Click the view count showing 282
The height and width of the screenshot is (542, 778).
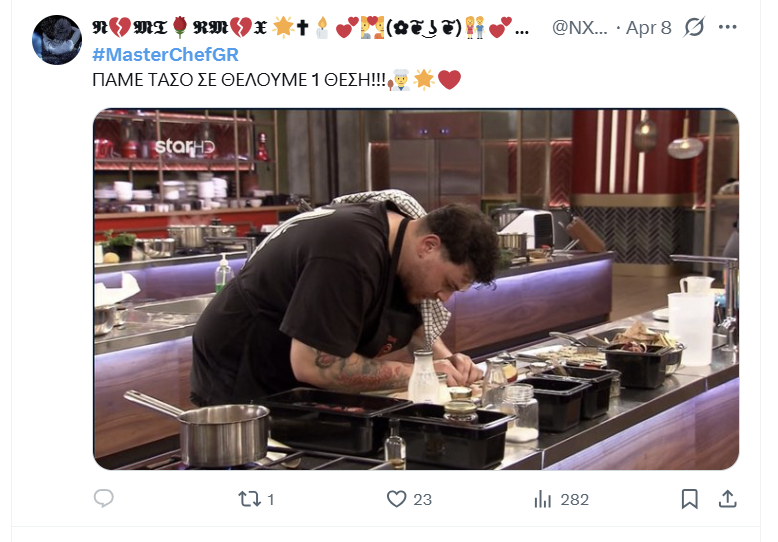coord(574,499)
